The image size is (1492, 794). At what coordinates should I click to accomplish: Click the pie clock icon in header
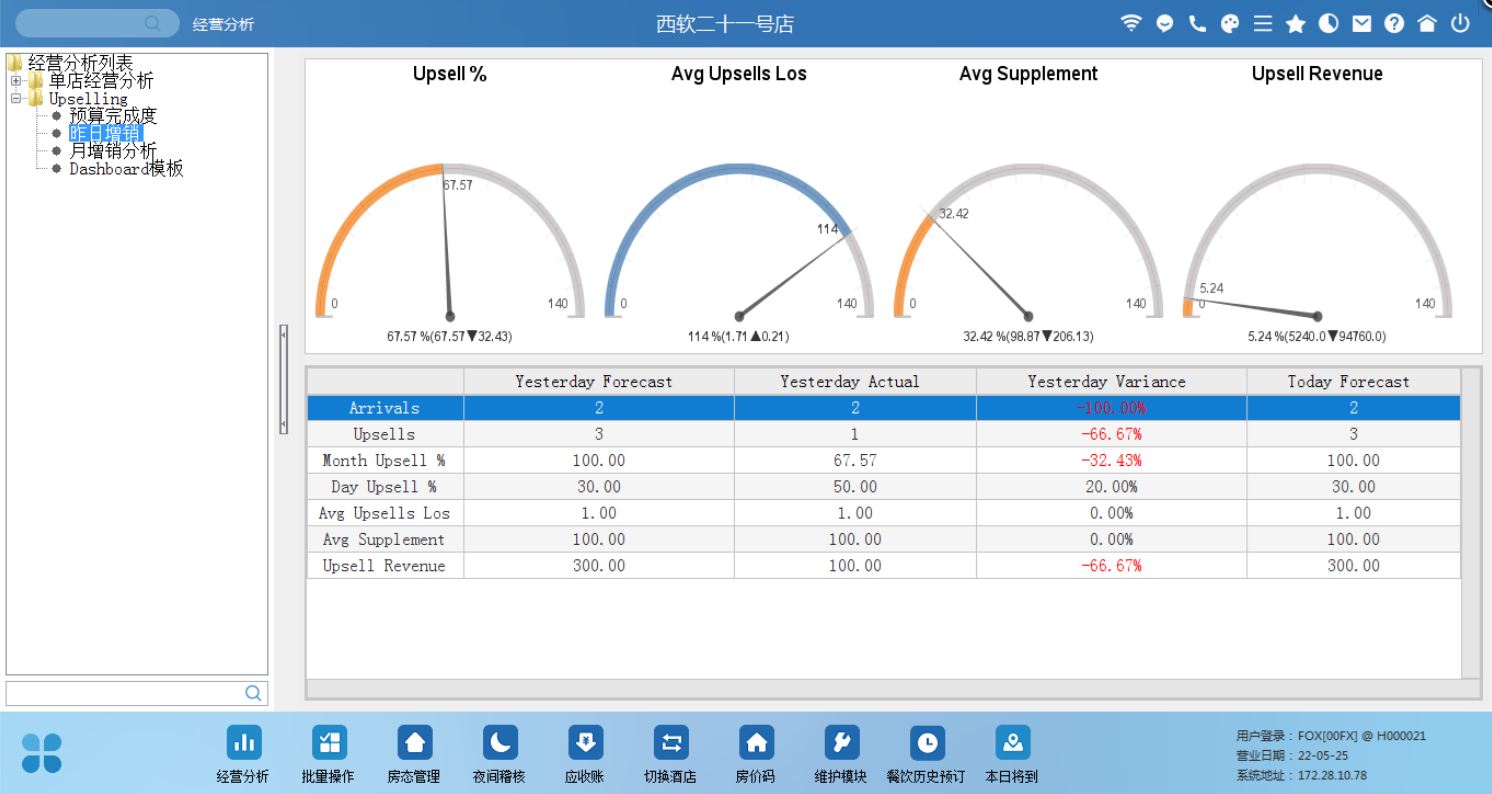click(x=1328, y=23)
